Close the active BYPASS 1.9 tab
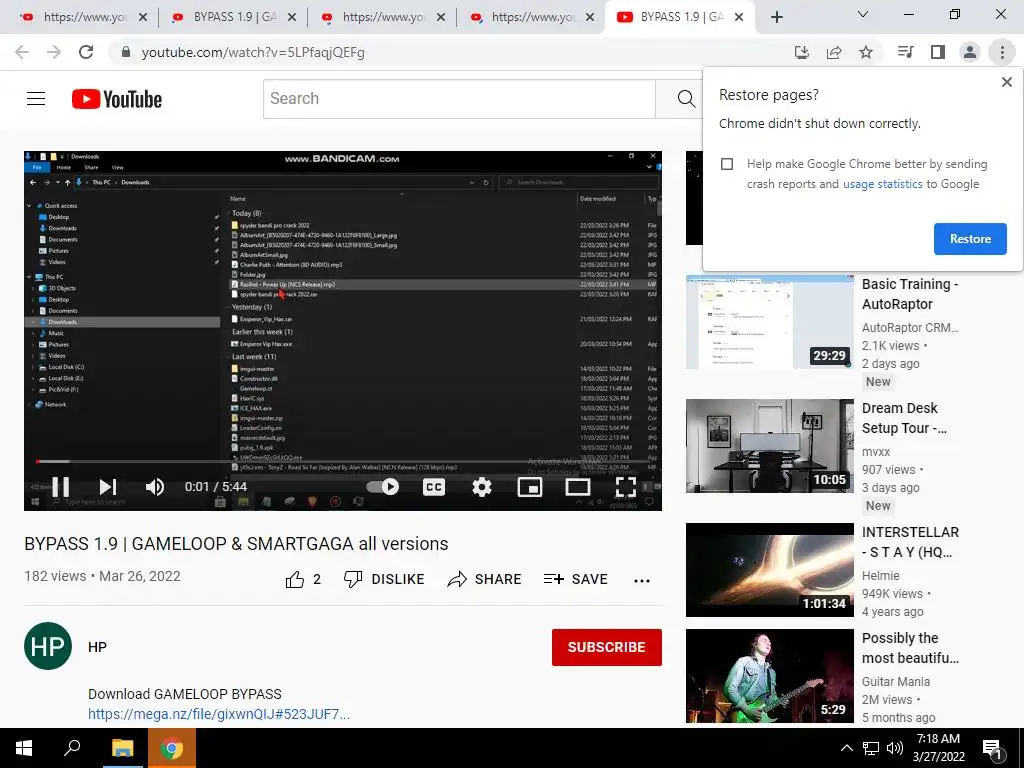This screenshot has height=768, width=1024. 739,17
